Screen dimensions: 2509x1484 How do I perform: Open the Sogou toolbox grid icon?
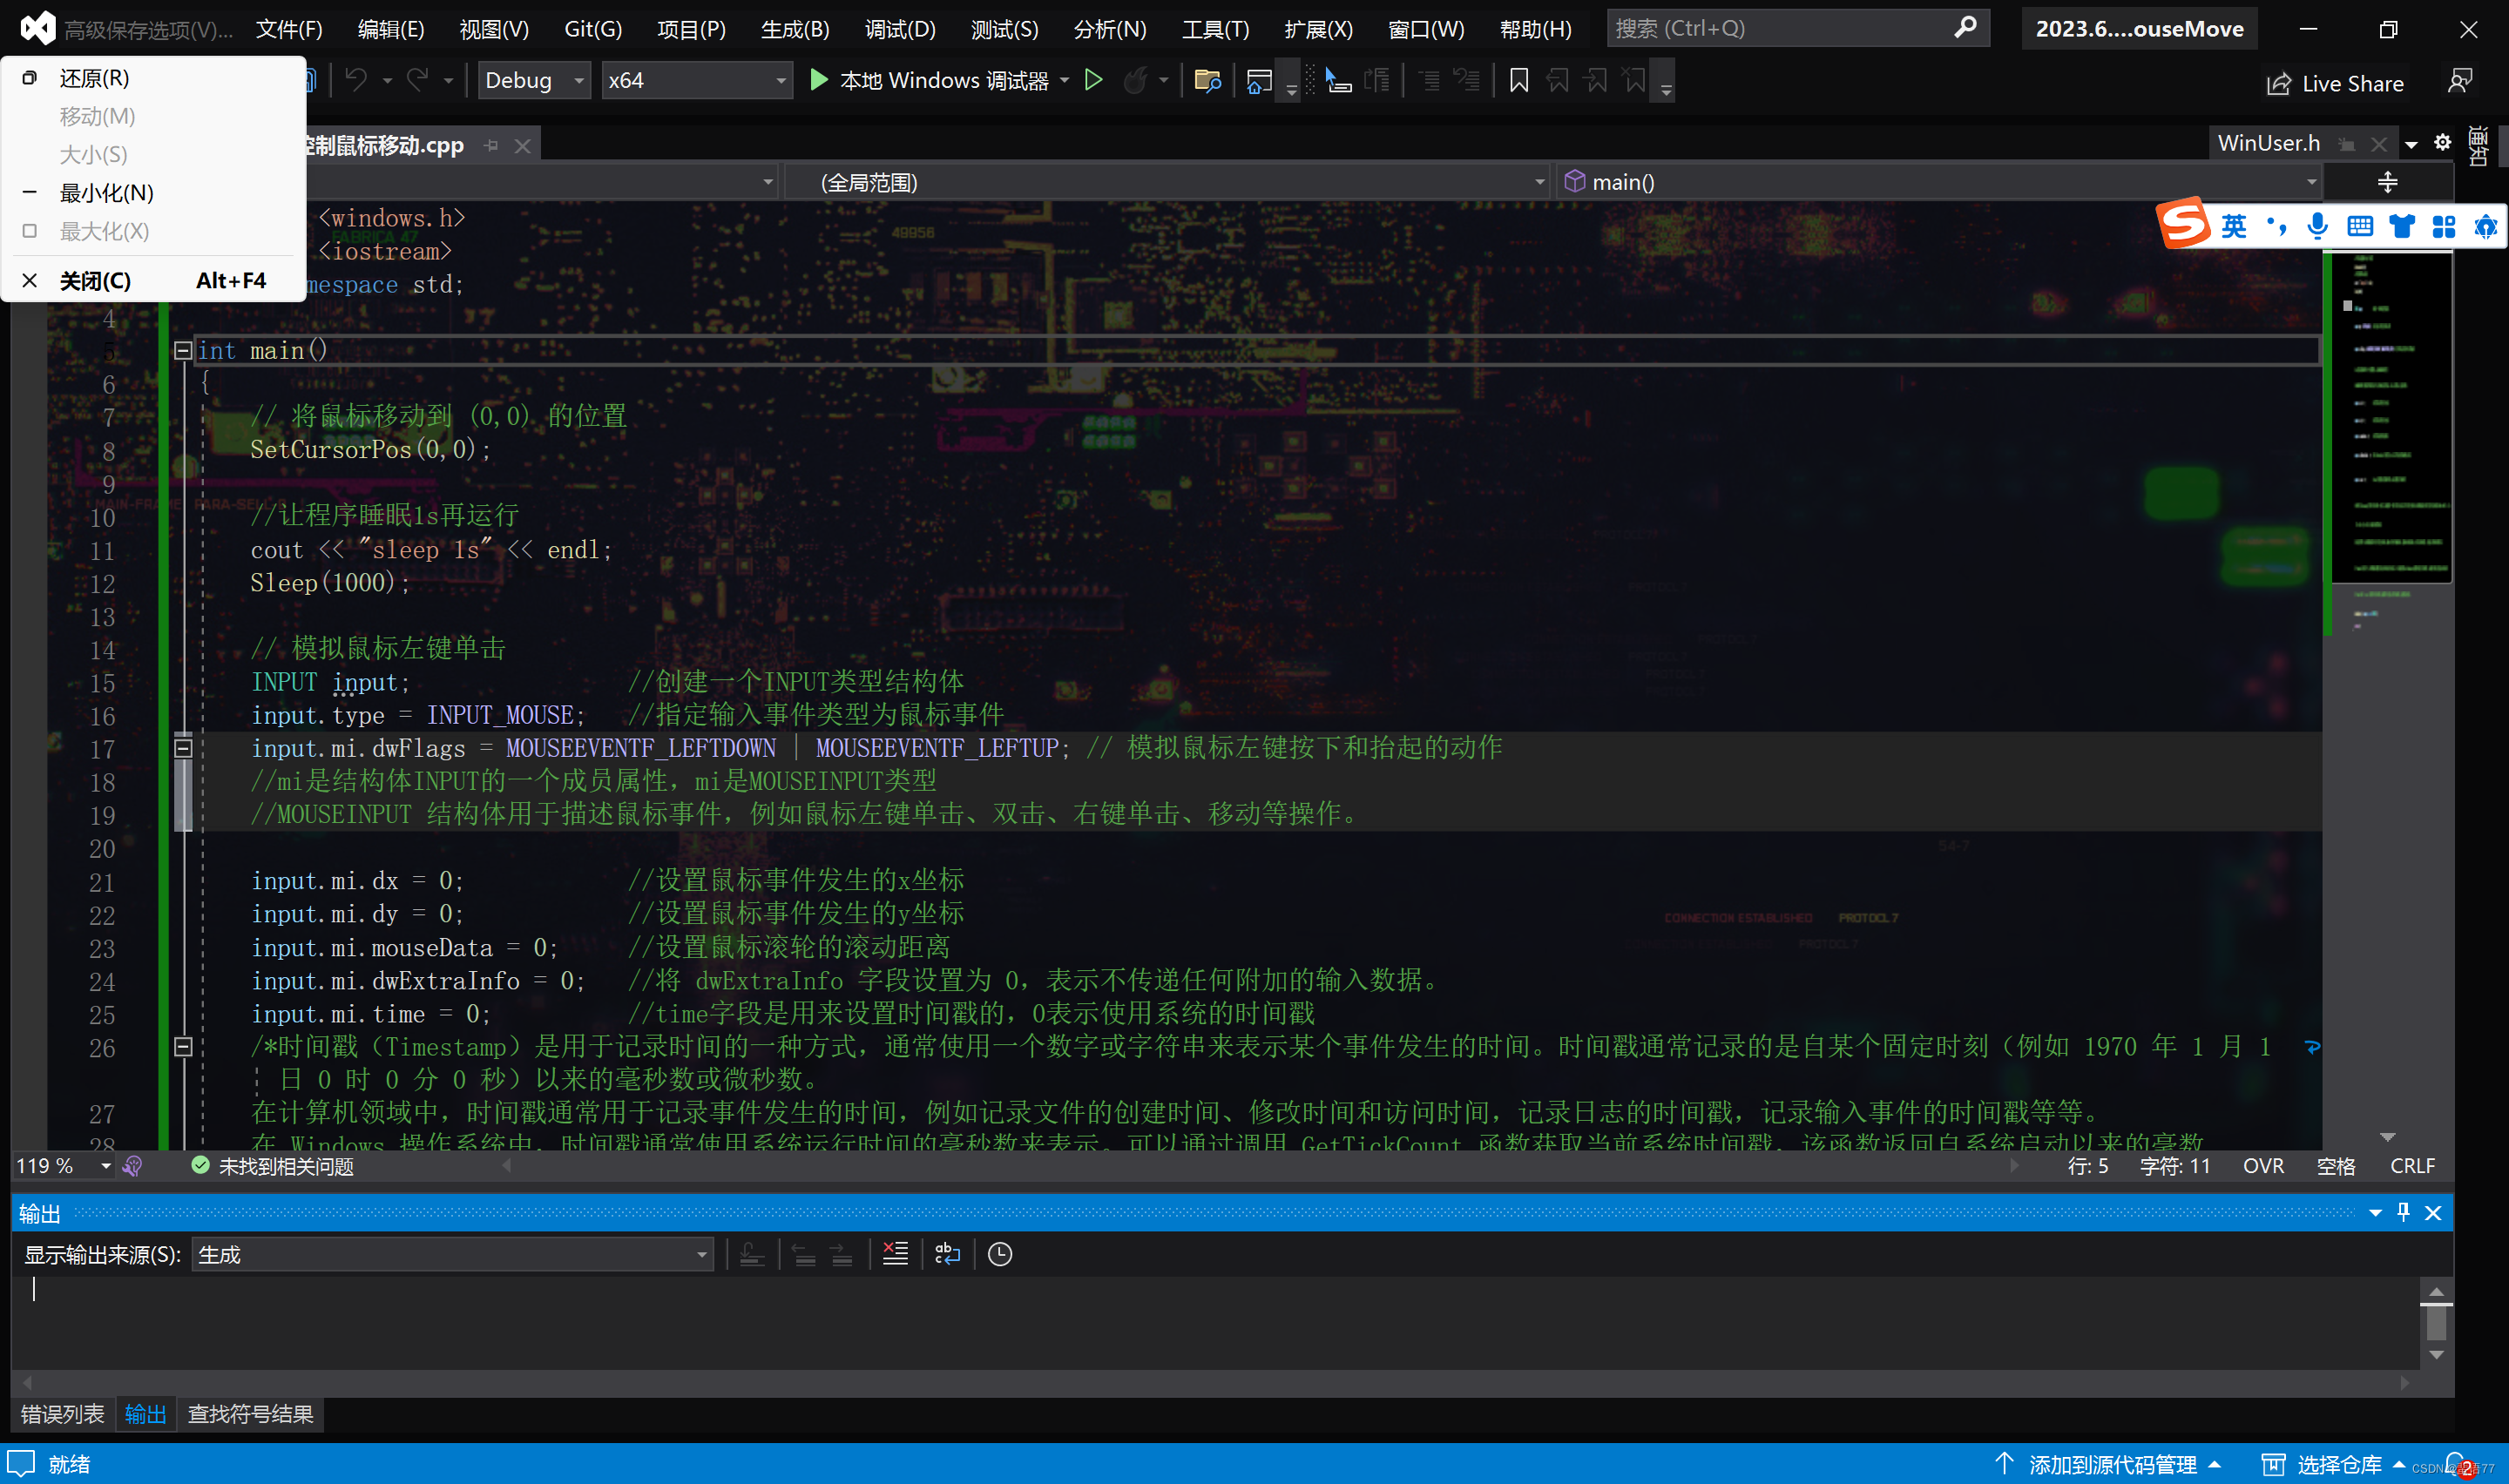2443,227
